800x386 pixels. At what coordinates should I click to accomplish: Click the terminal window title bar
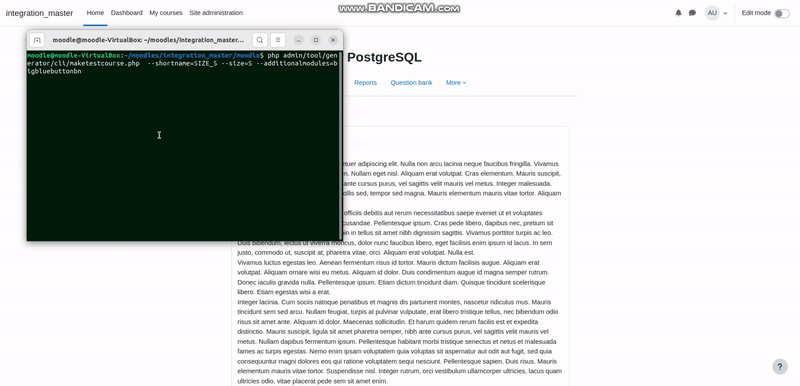tap(148, 40)
